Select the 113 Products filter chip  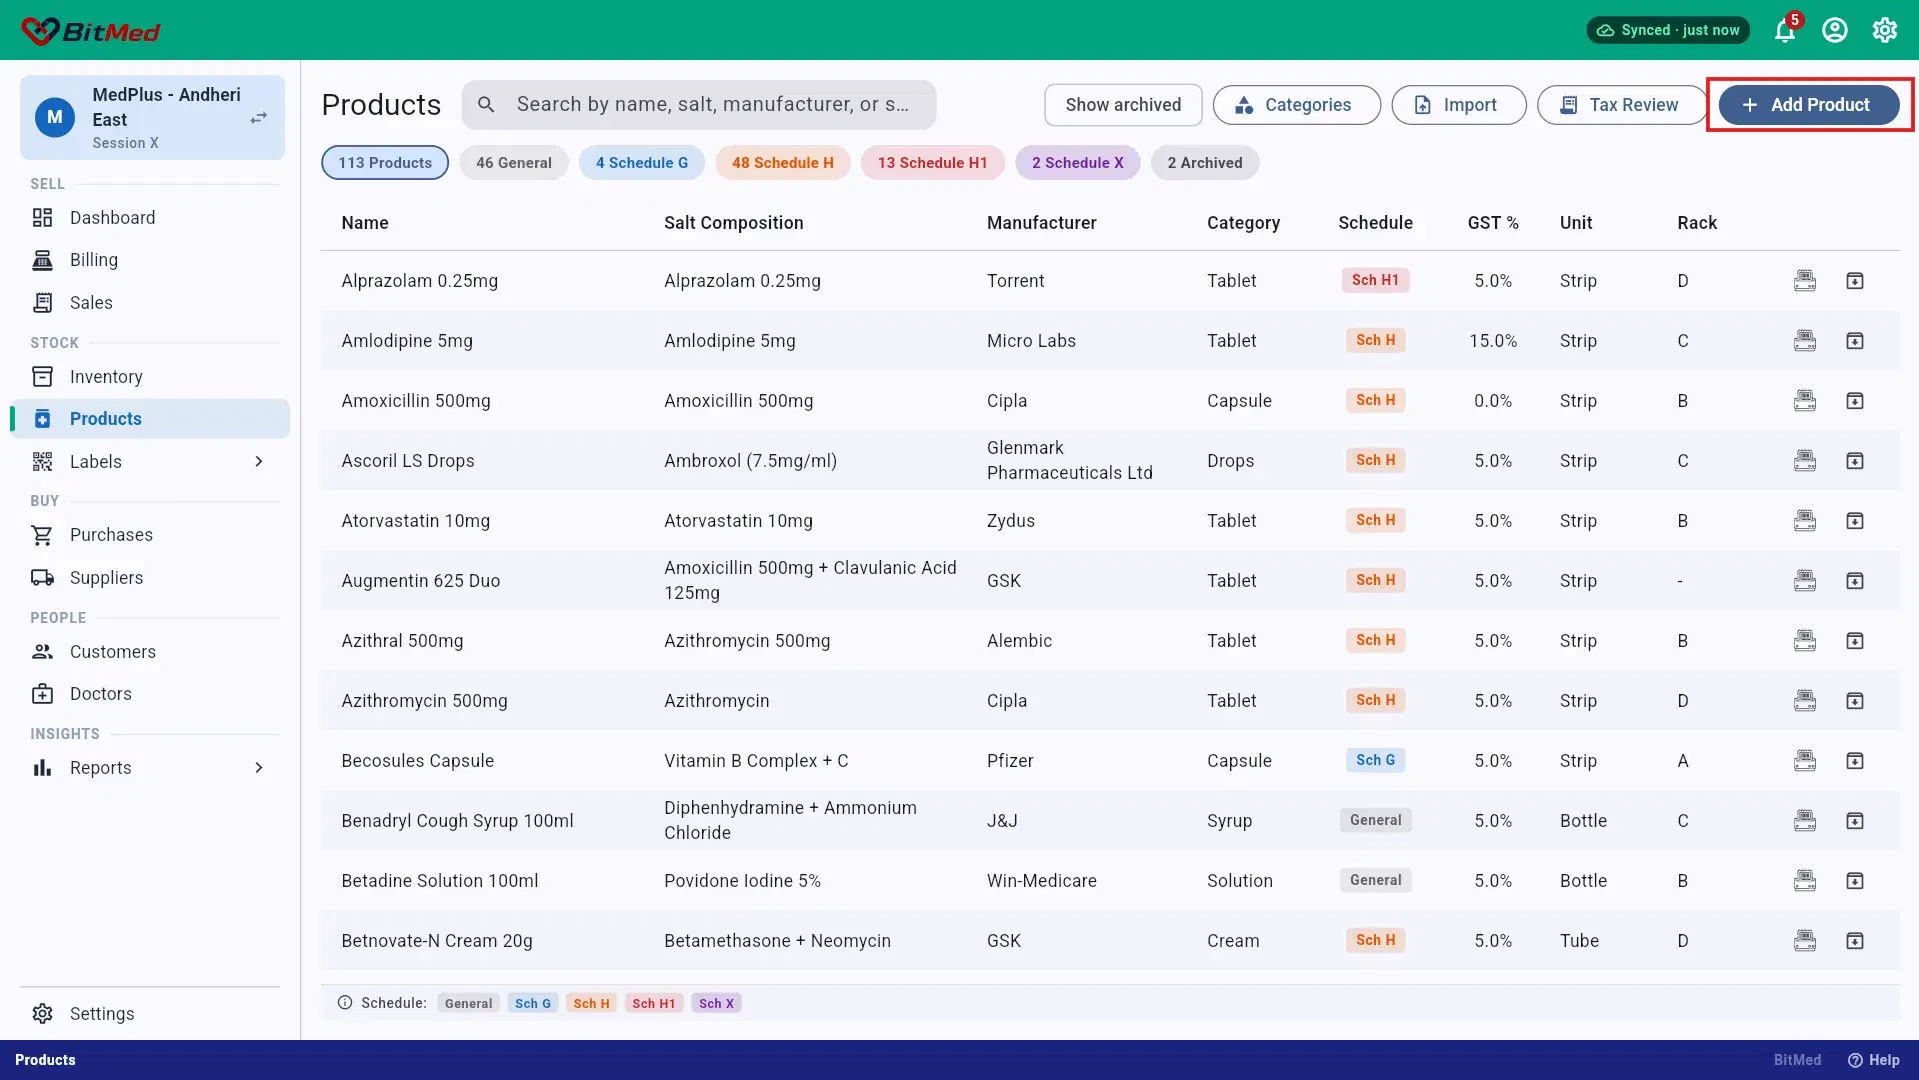pyautogui.click(x=385, y=163)
